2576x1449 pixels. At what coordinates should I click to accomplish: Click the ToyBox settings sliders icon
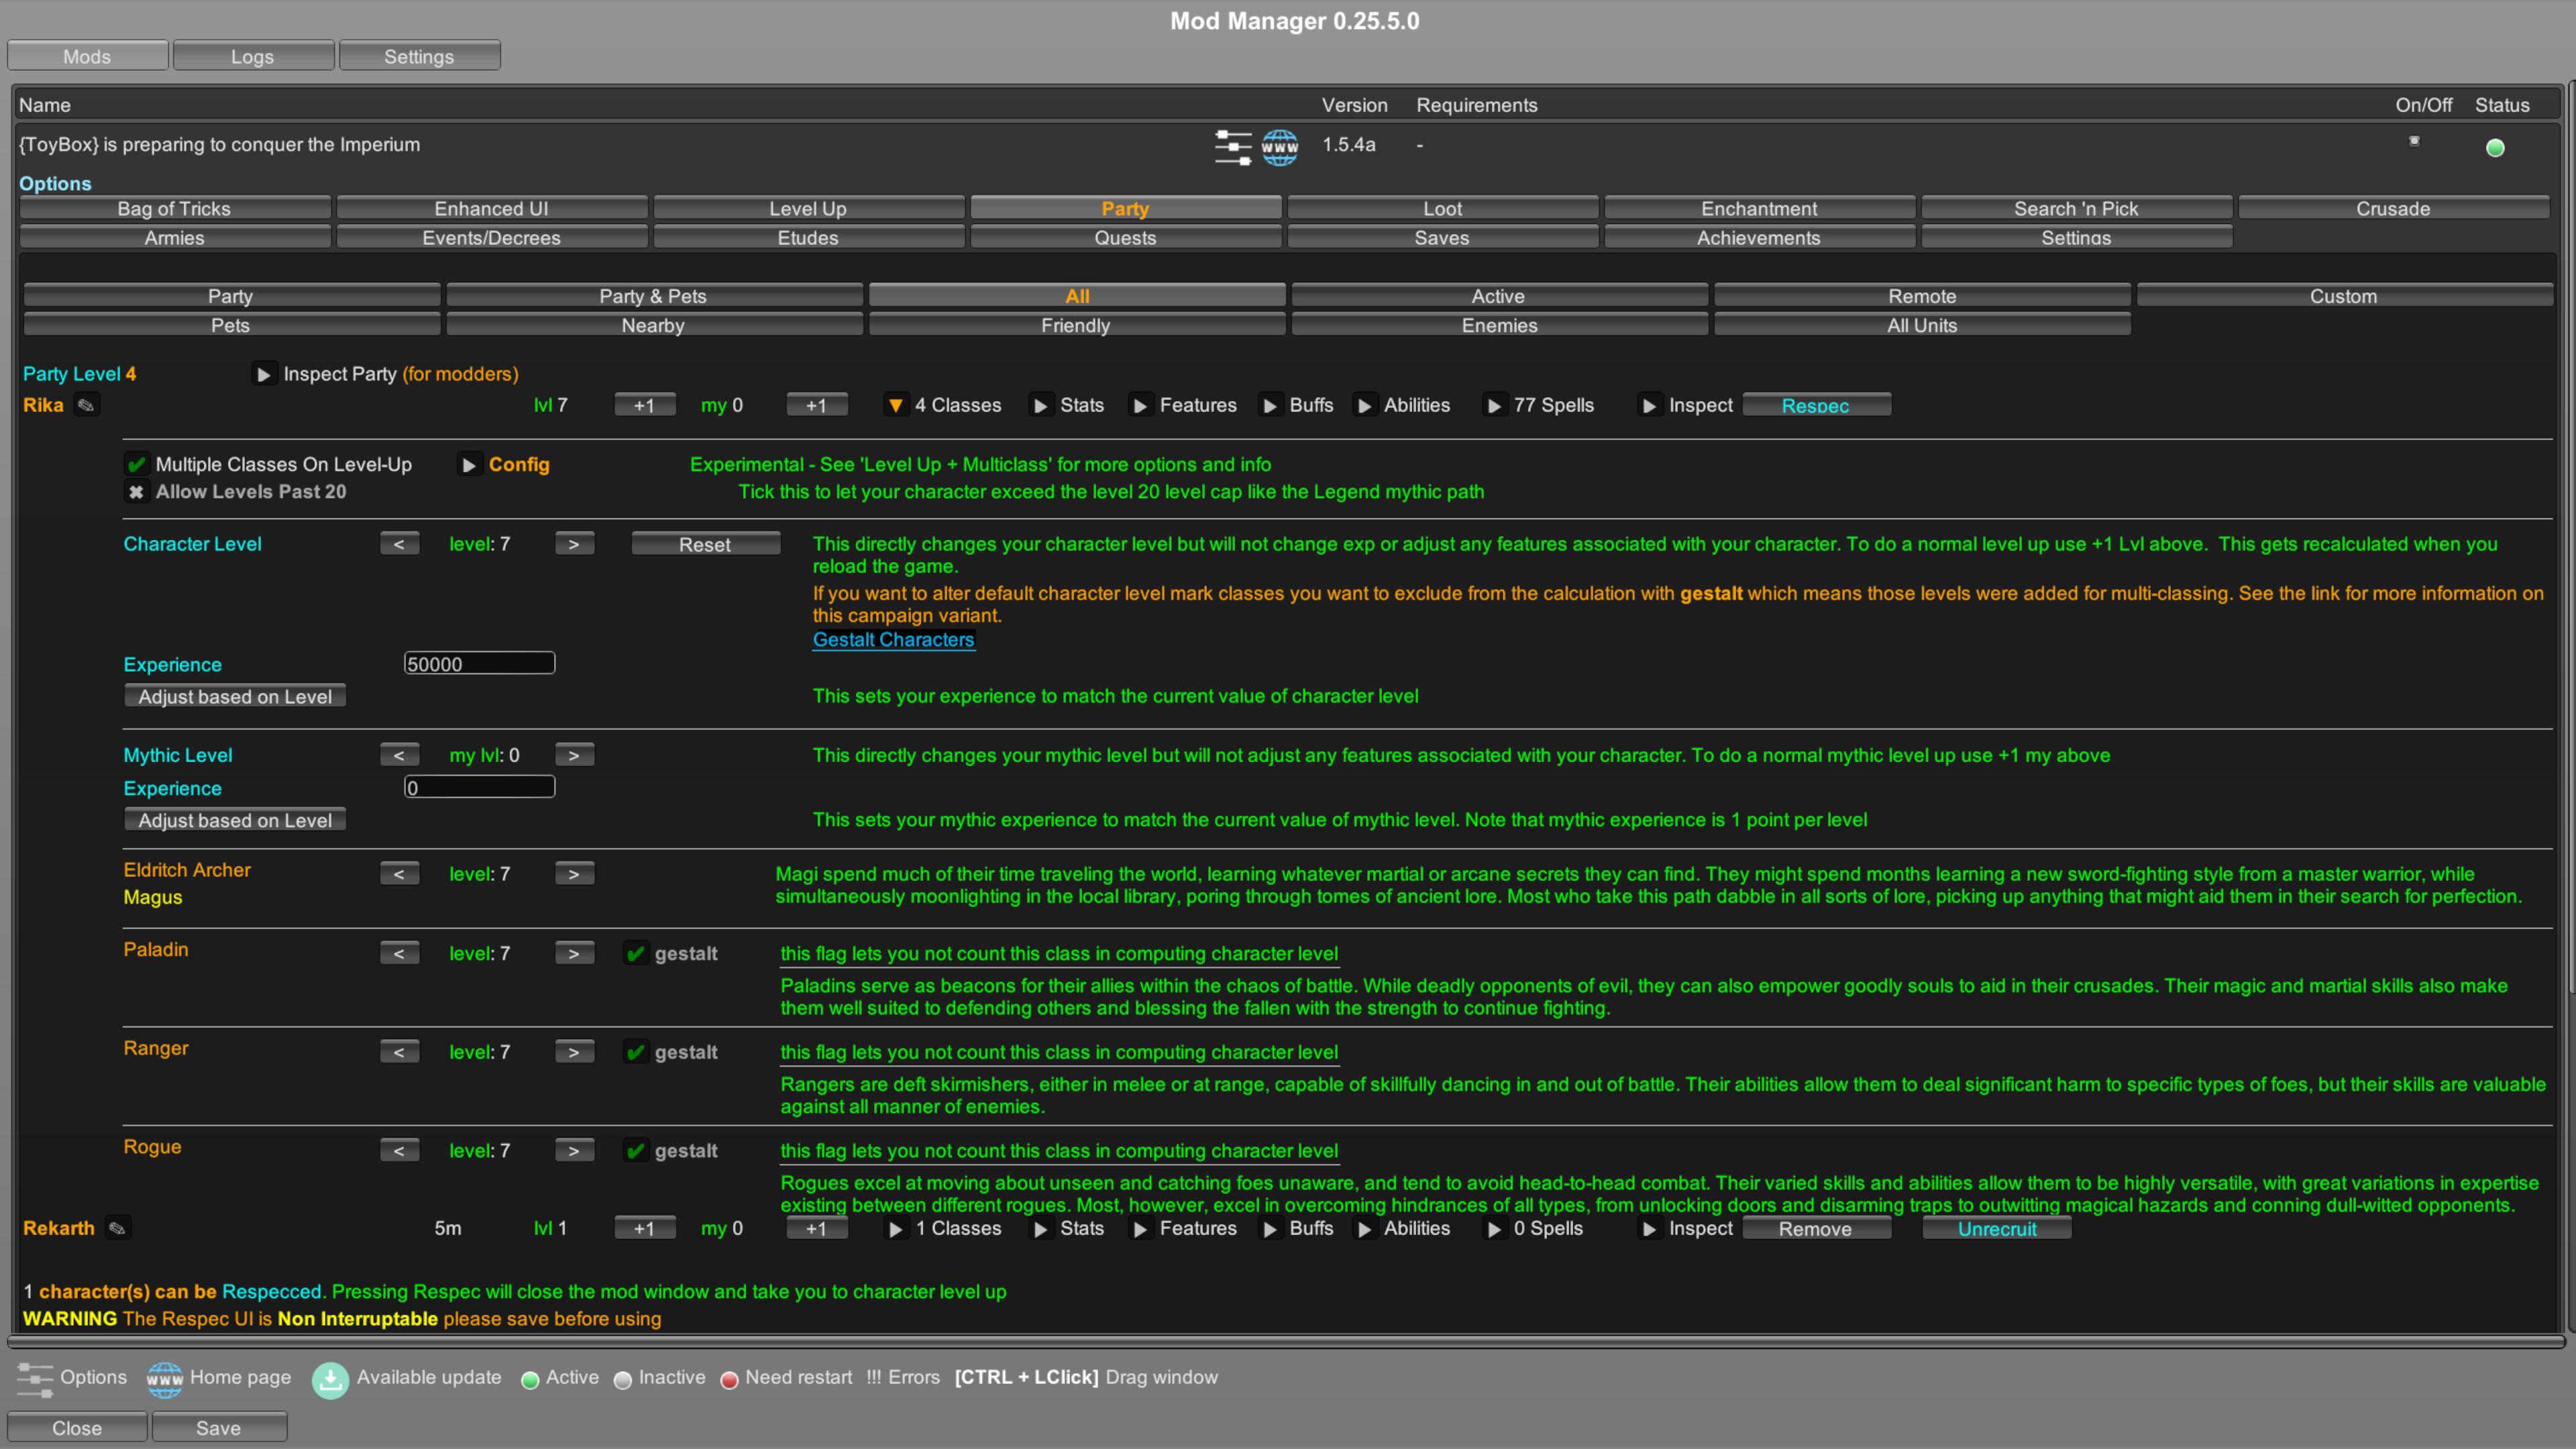pos(1233,146)
